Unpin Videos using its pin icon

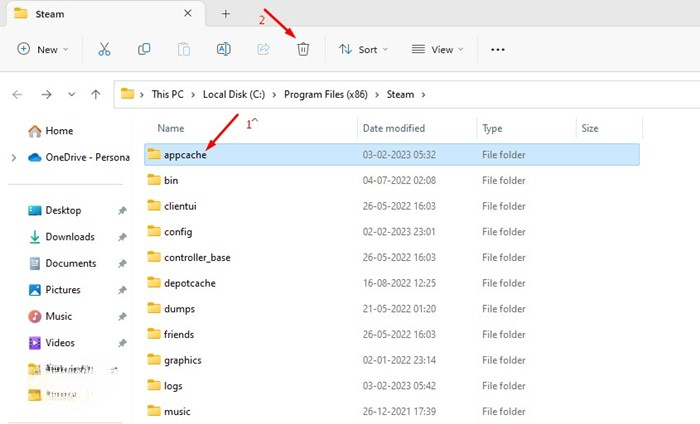[122, 343]
